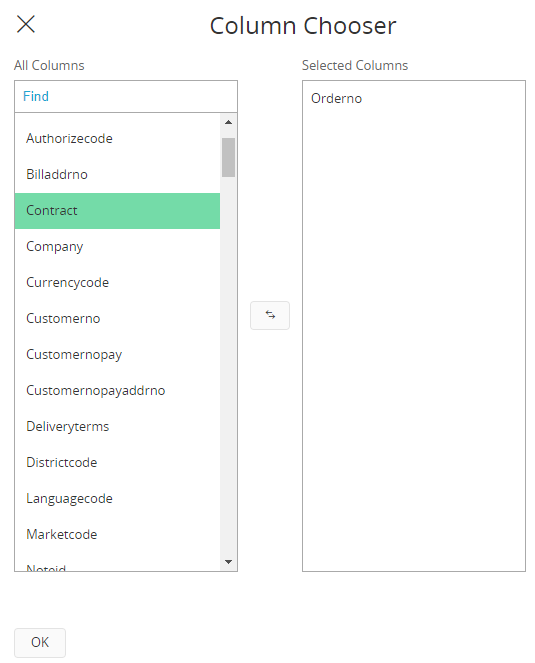Choose Company from the column list
The image size is (535, 663).
point(117,247)
